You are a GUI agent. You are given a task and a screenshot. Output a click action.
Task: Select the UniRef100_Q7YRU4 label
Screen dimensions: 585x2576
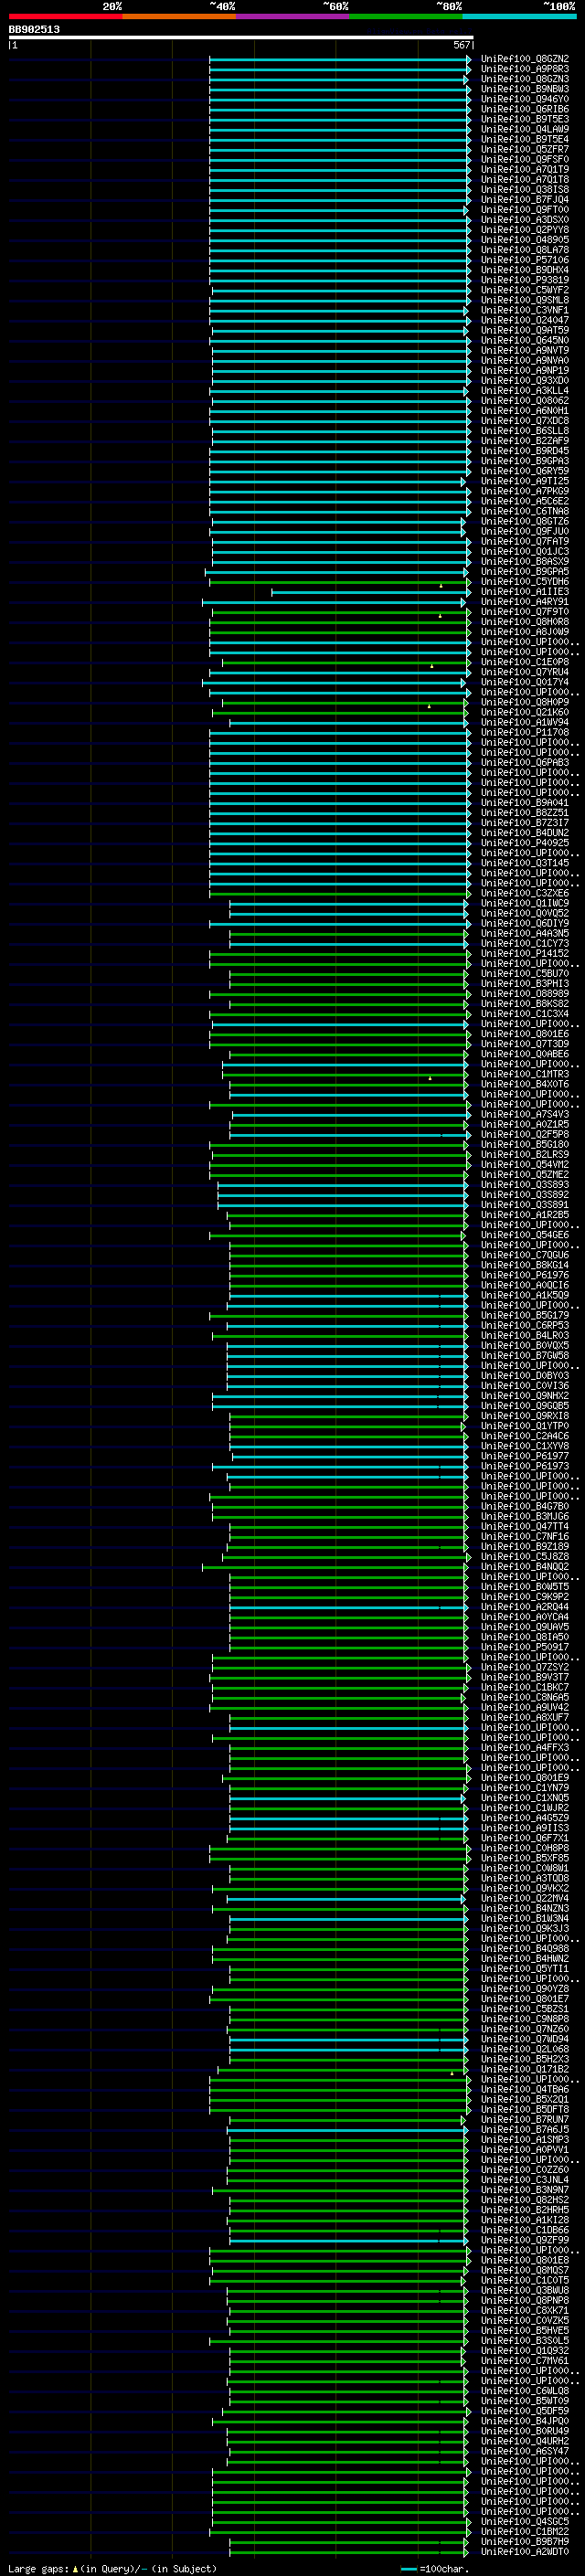[x=525, y=672]
